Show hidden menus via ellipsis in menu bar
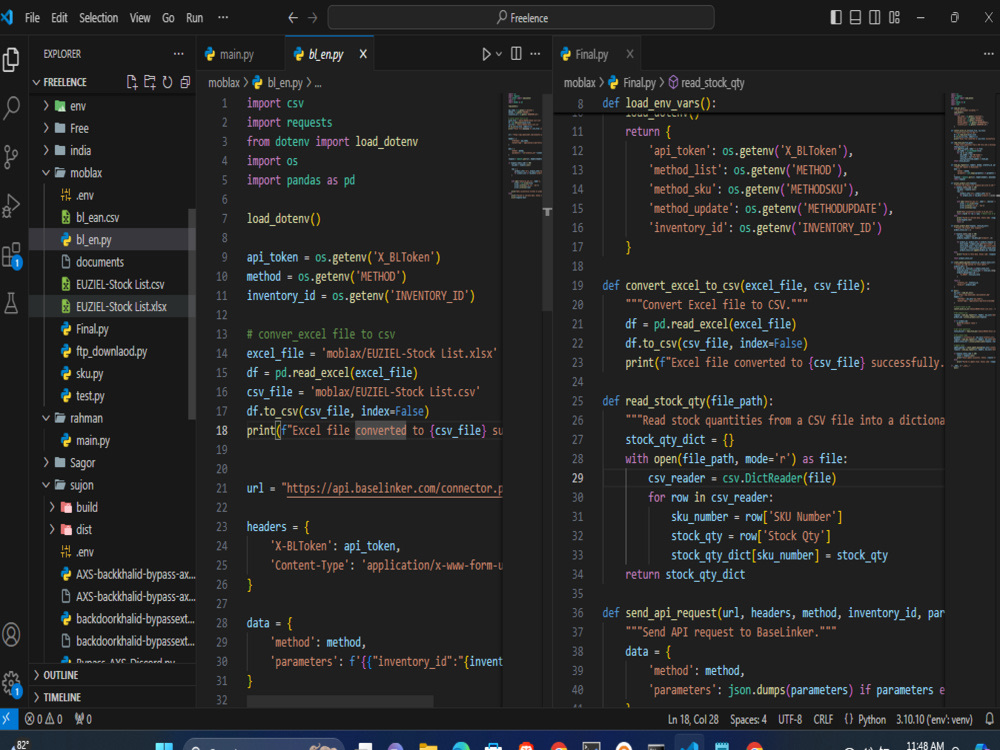Image resolution: width=1000 pixels, height=750 pixels. point(223,18)
